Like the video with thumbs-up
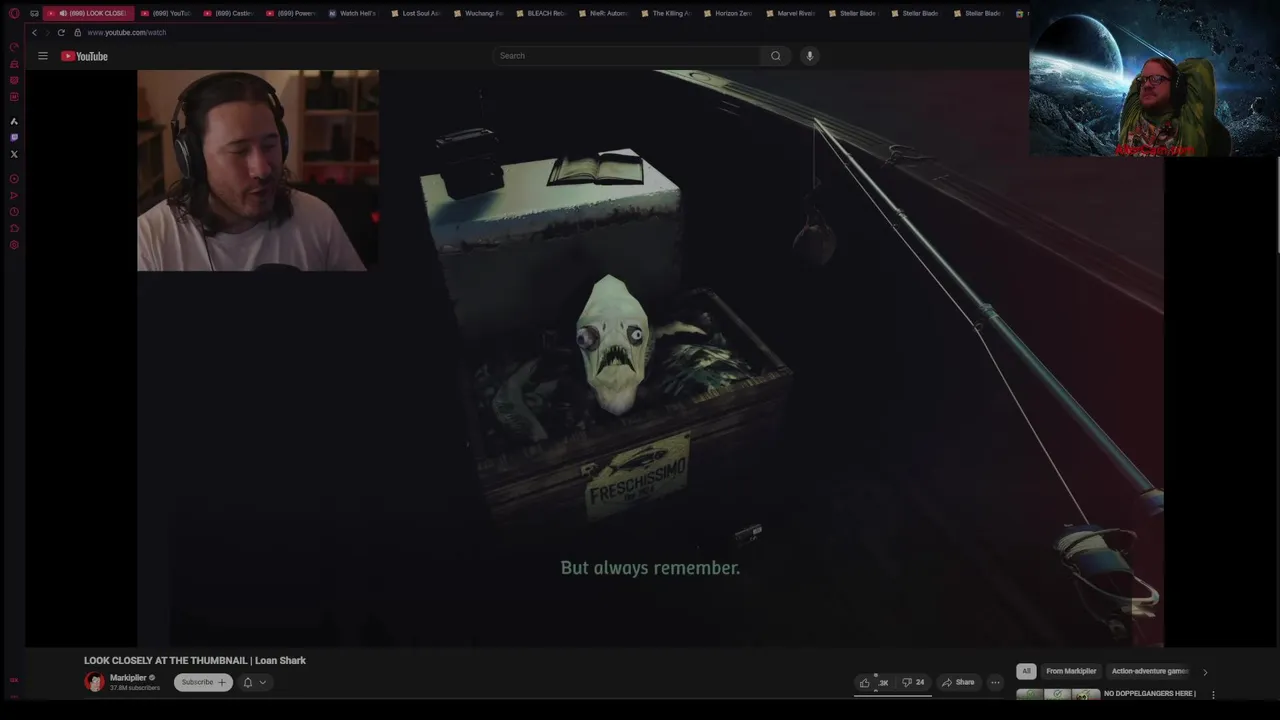 (x=873, y=682)
